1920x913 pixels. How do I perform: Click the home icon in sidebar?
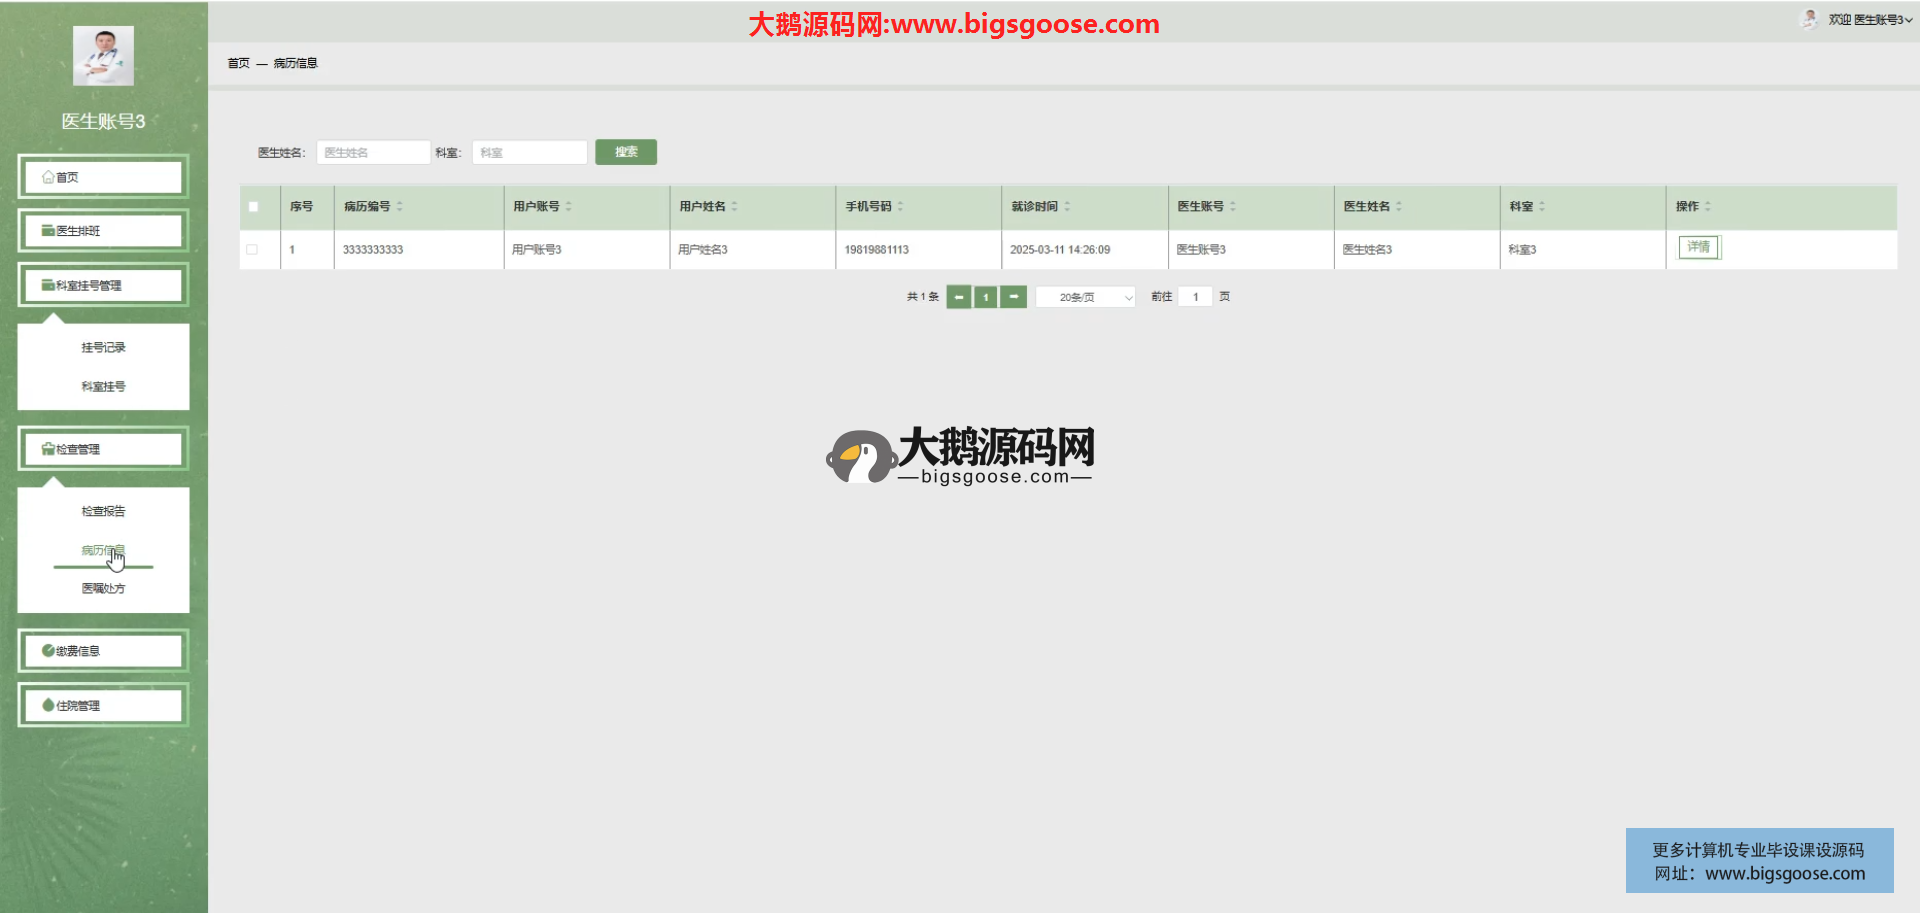click(x=48, y=177)
